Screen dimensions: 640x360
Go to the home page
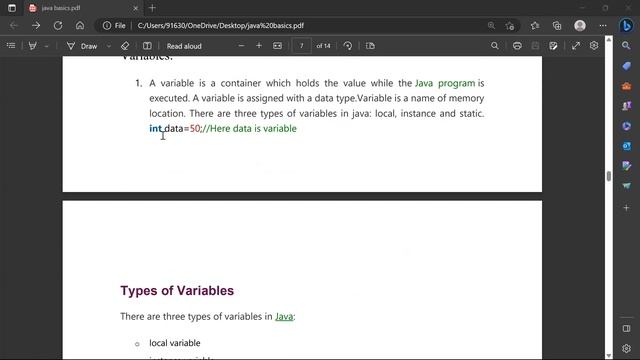pos(80,25)
